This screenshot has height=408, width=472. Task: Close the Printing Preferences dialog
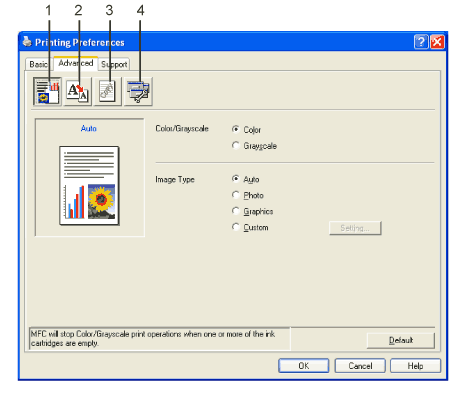(437, 42)
